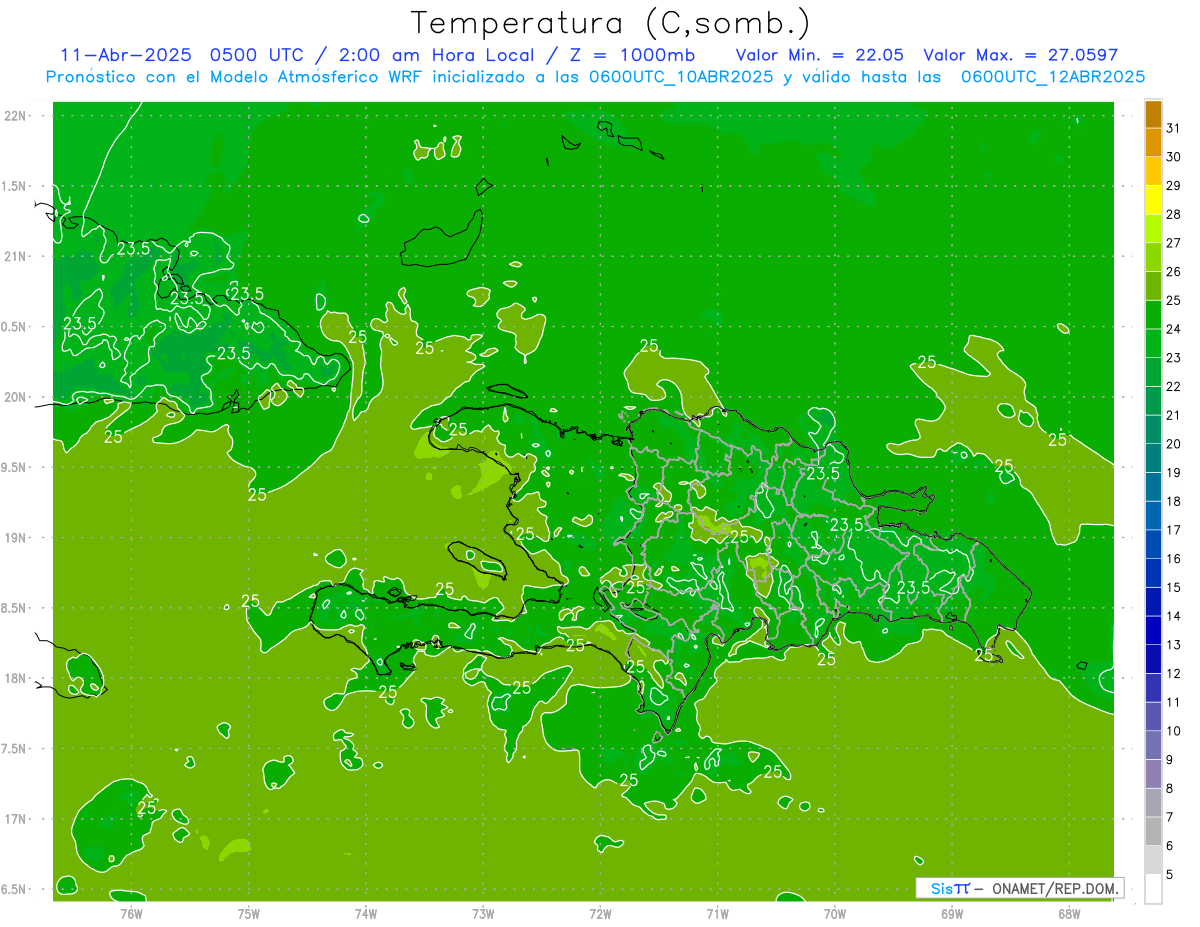Click the title "Temperatura (C,somb.)"

click(611, 24)
